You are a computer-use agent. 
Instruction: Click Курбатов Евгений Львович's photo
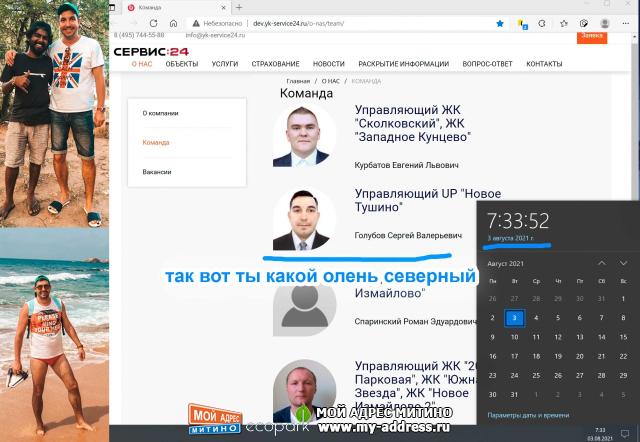[303, 135]
